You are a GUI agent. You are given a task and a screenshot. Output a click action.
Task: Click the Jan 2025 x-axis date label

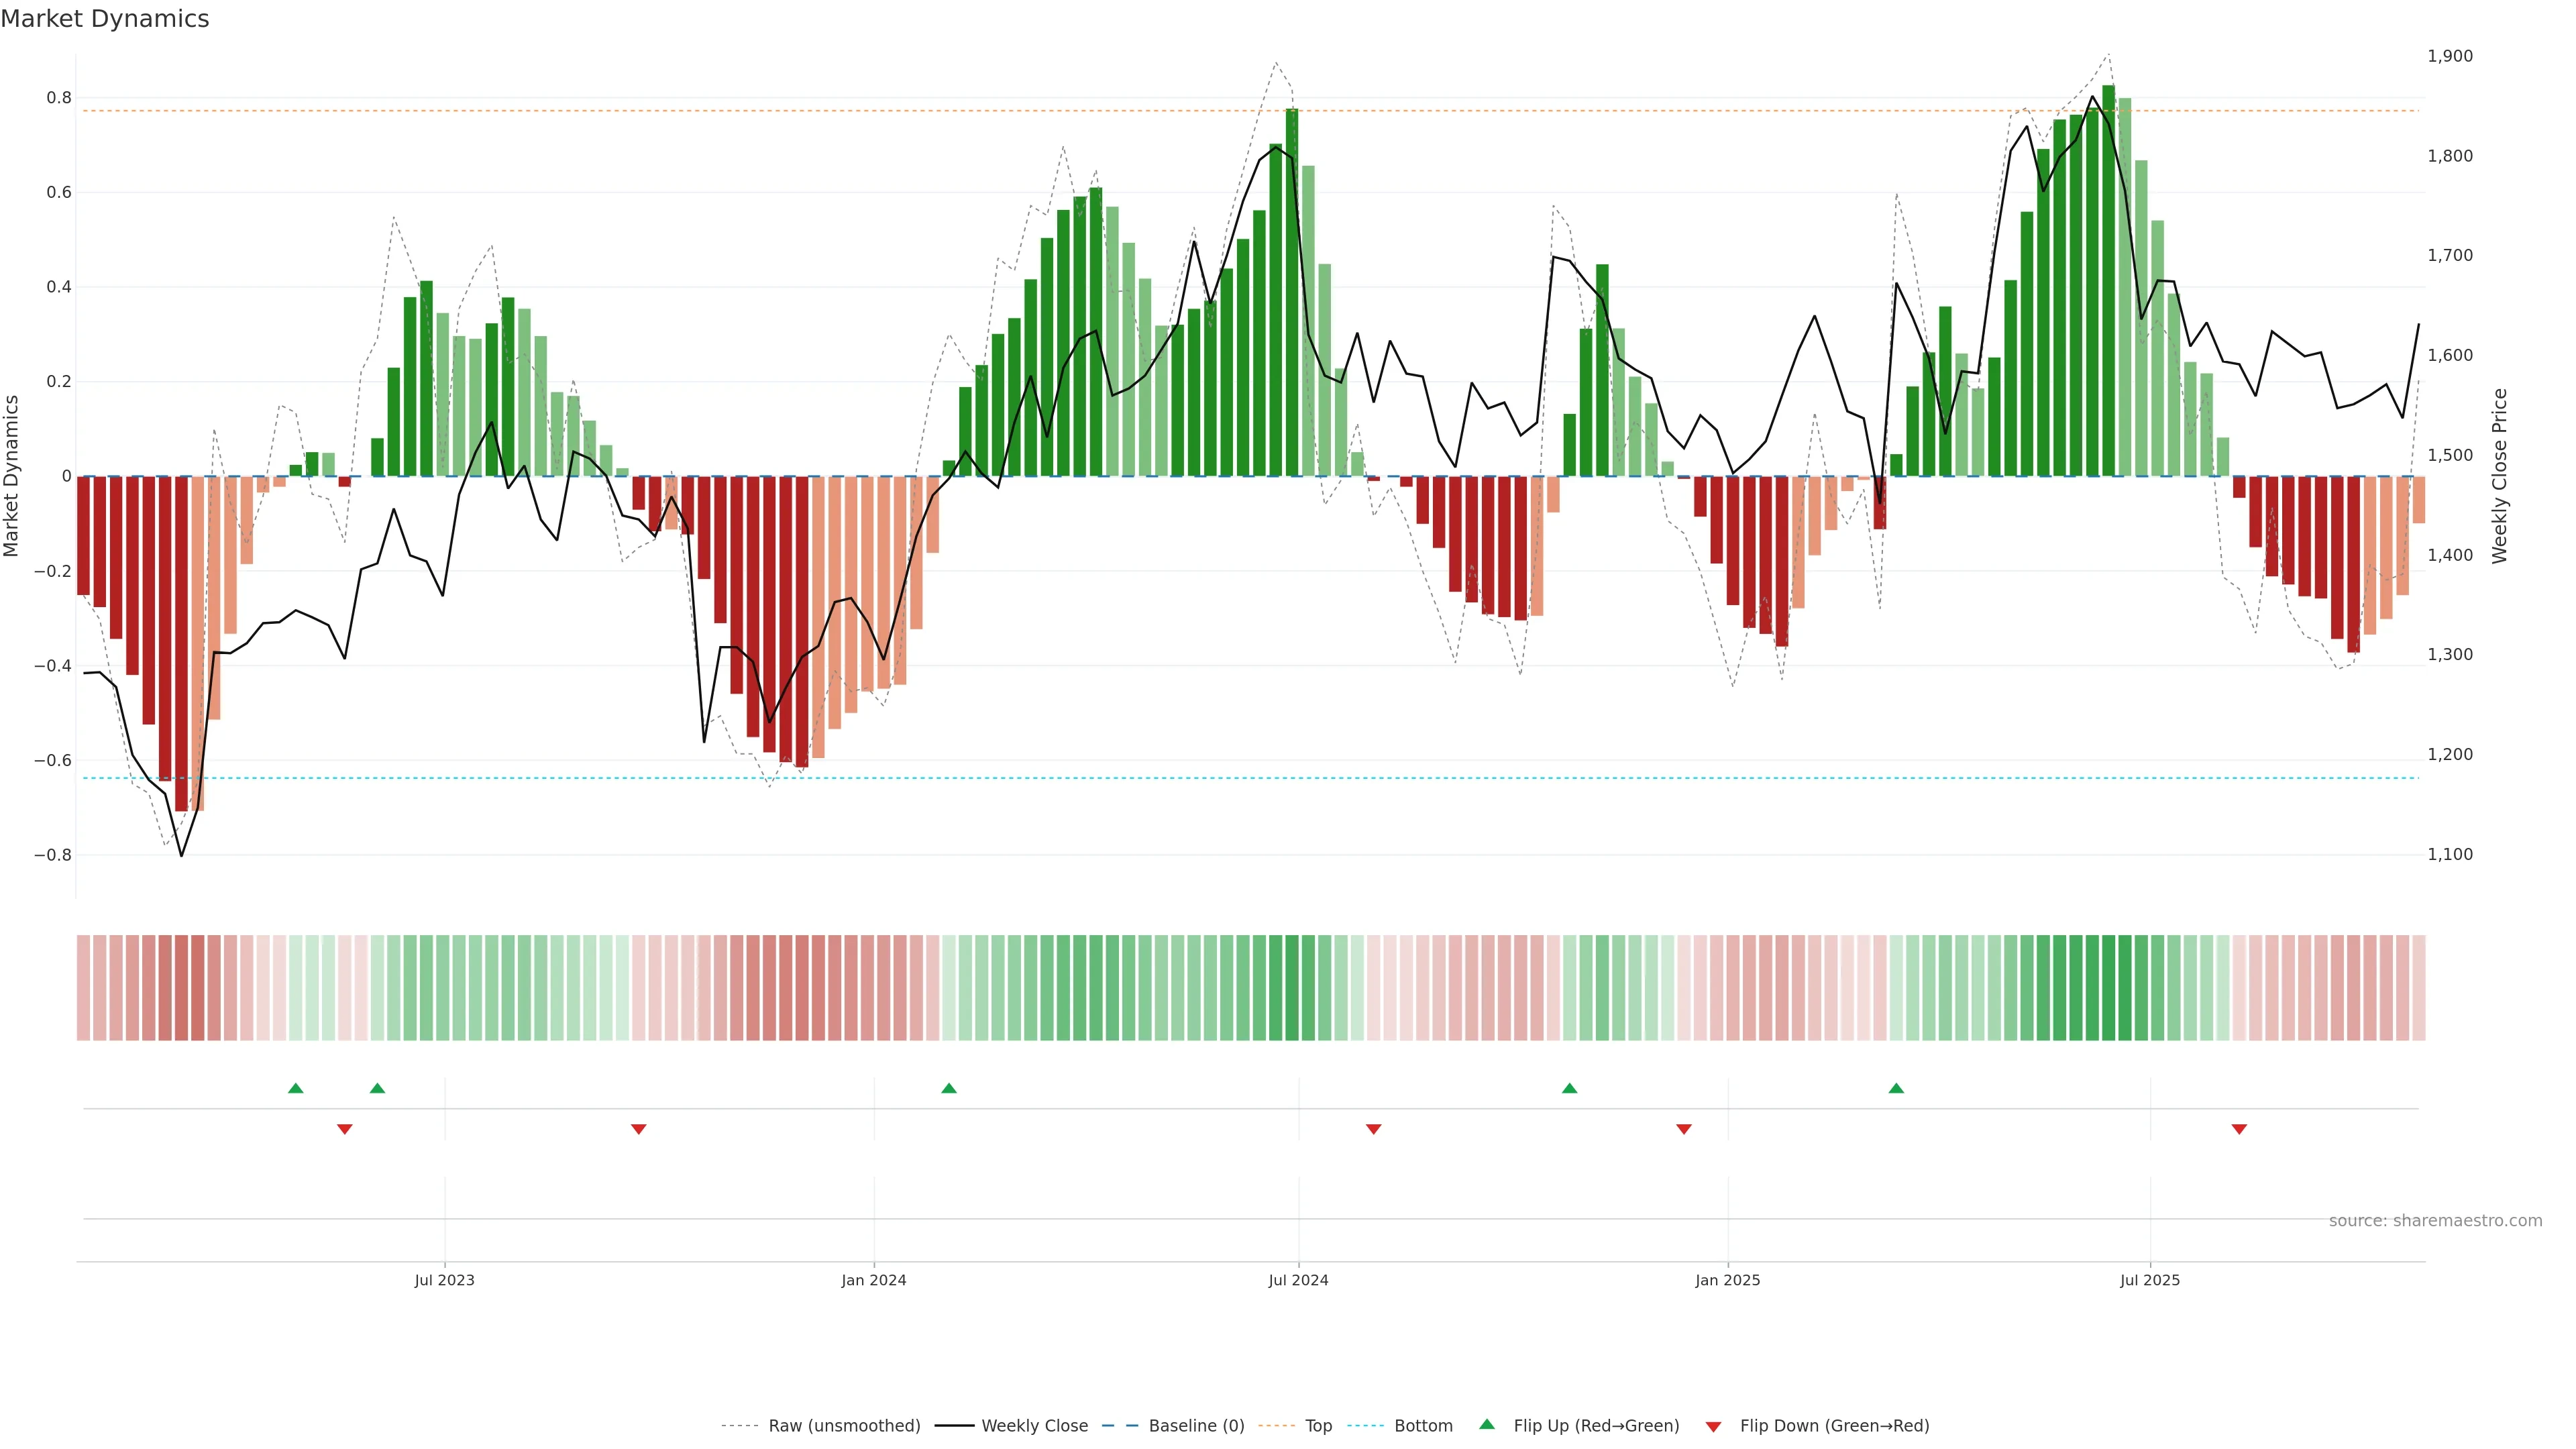(1727, 1280)
